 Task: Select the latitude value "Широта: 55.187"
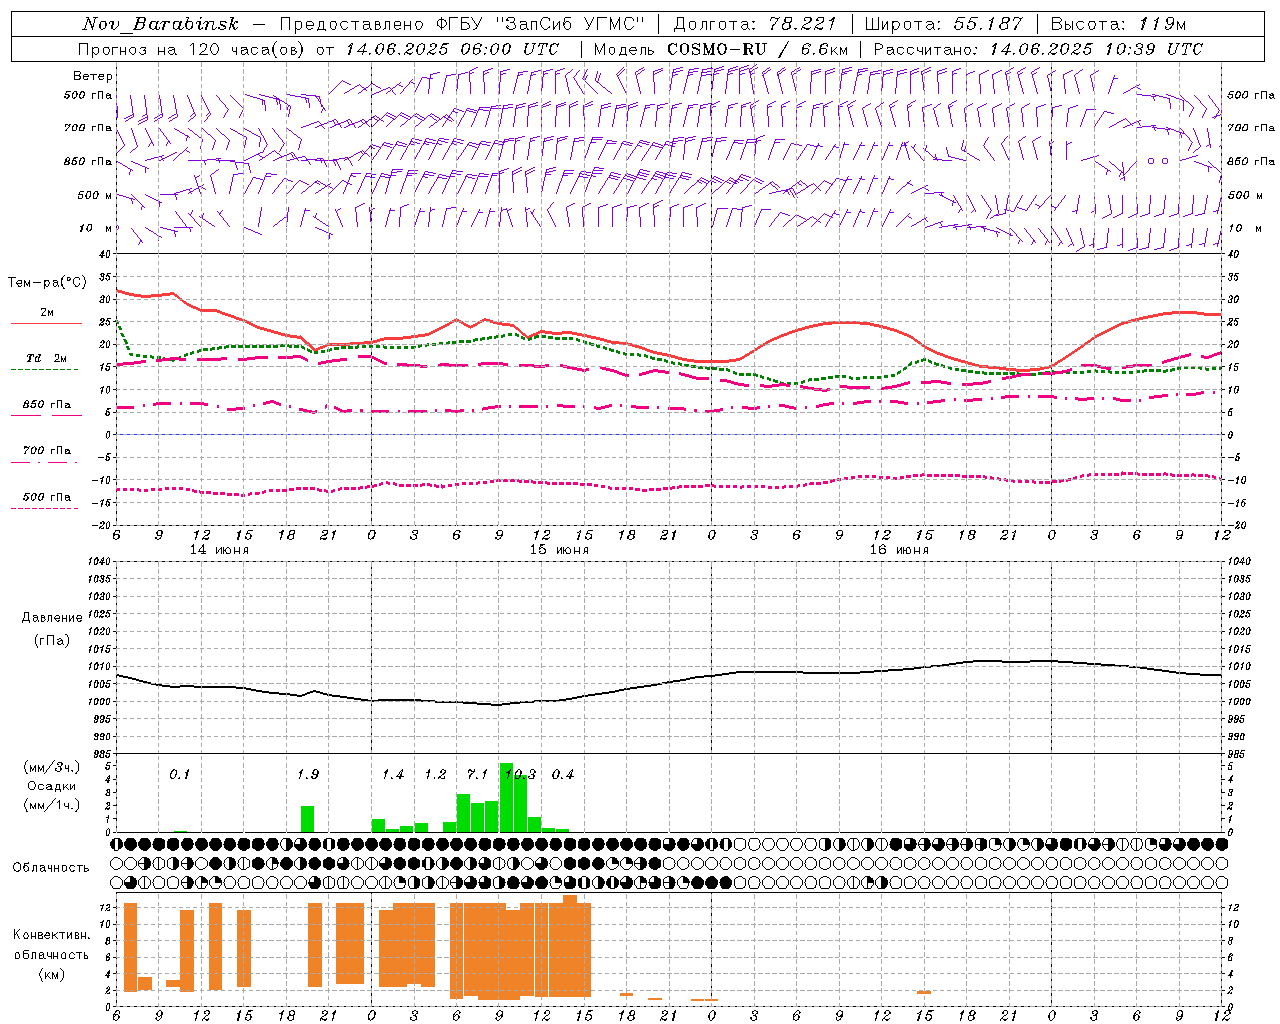944,24
